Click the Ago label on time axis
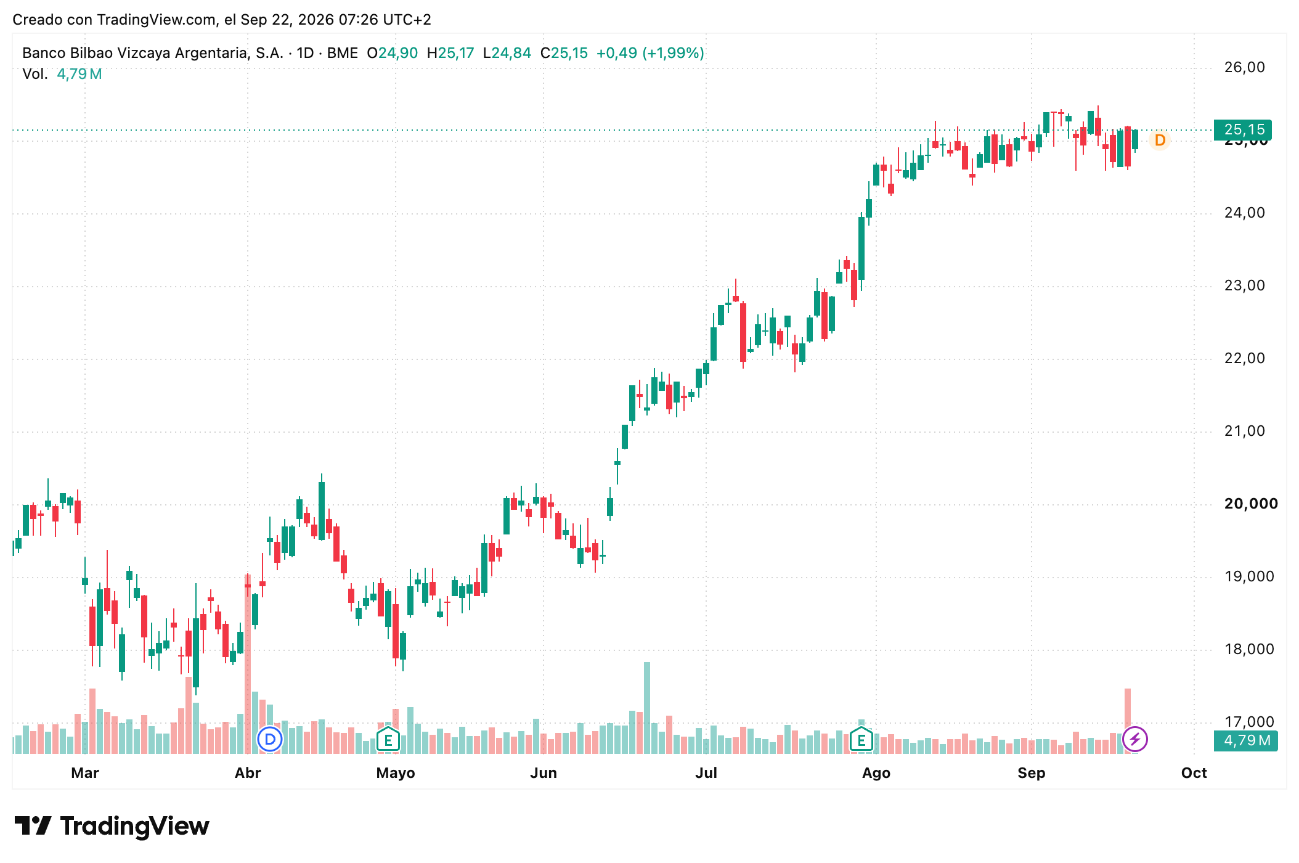This screenshot has width=1299, height=863. (876, 773)
